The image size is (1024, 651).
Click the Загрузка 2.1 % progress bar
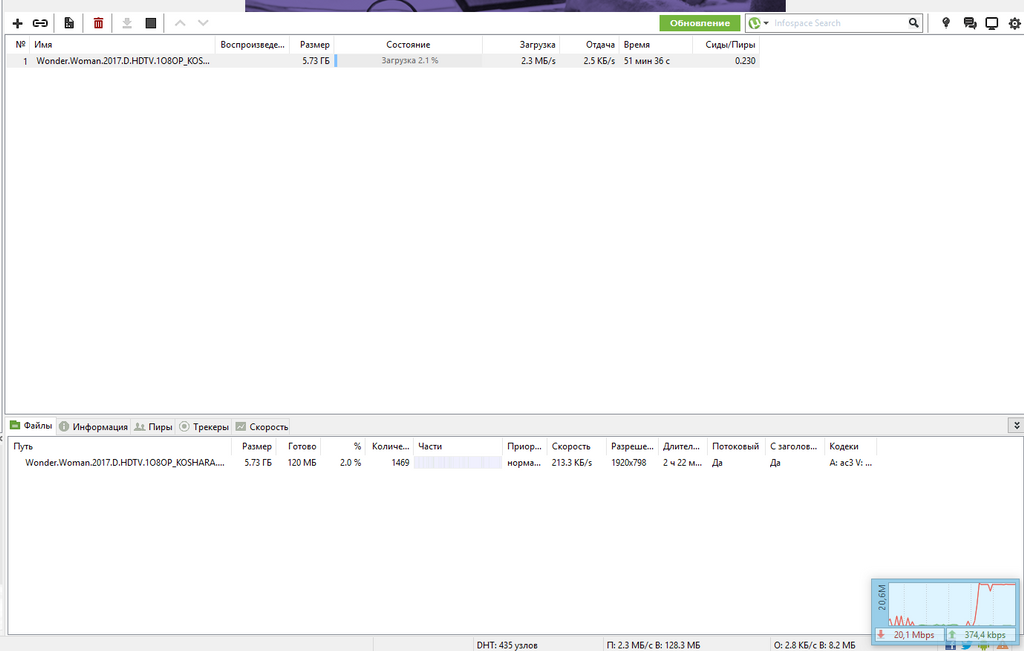coord(409,61)
